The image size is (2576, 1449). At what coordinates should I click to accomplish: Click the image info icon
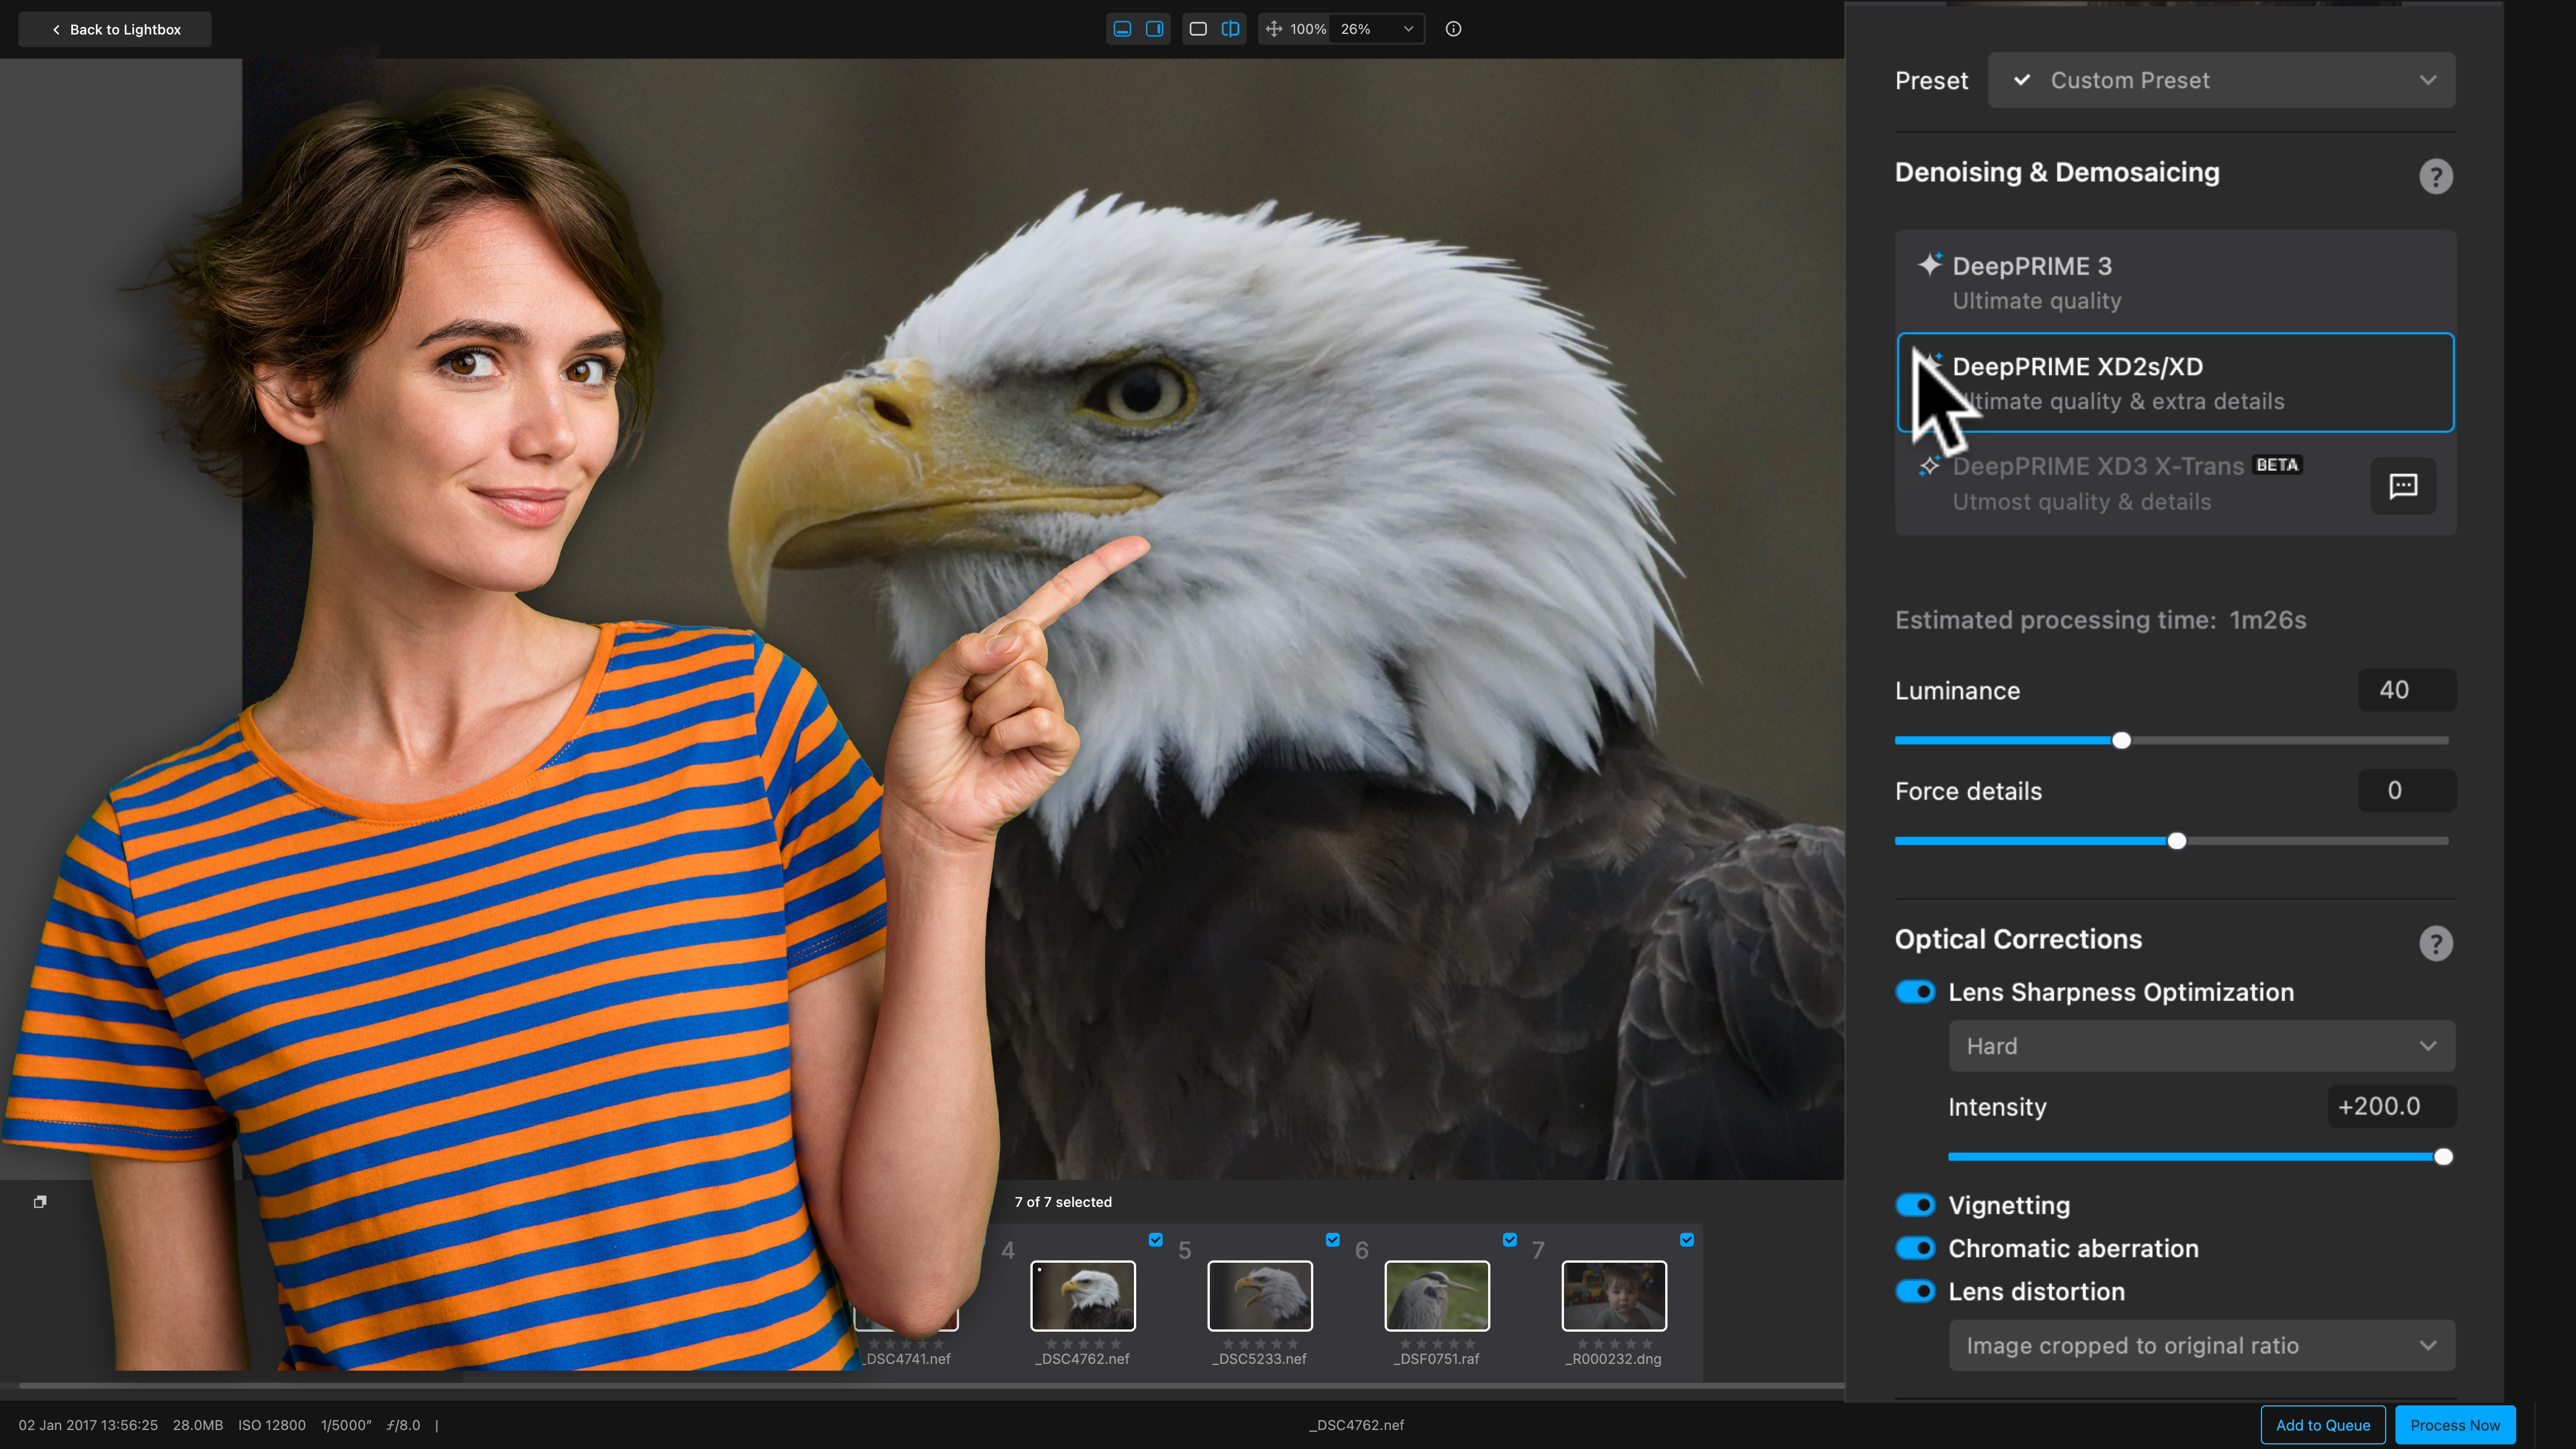point(1453,29)
